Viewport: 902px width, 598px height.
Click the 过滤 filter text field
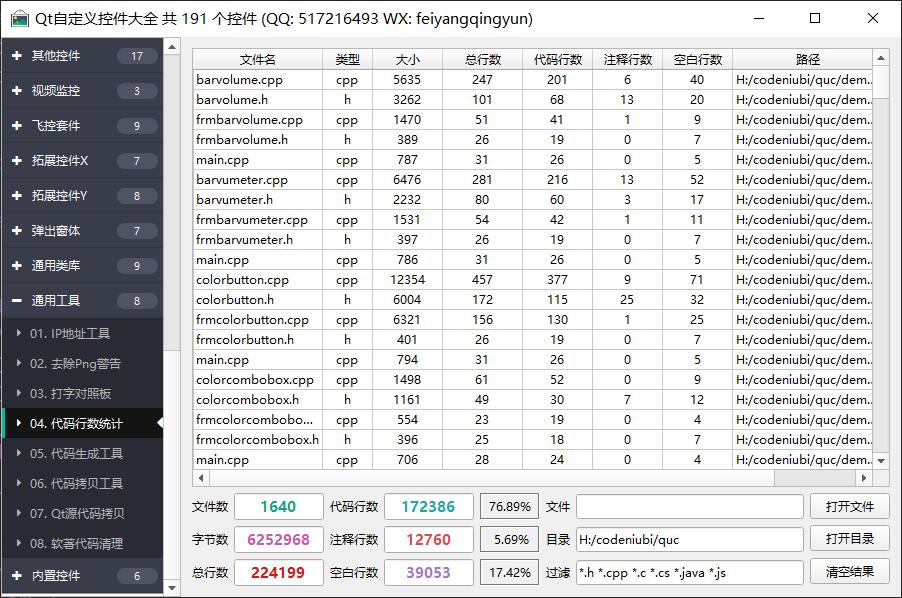coord(689,573)
